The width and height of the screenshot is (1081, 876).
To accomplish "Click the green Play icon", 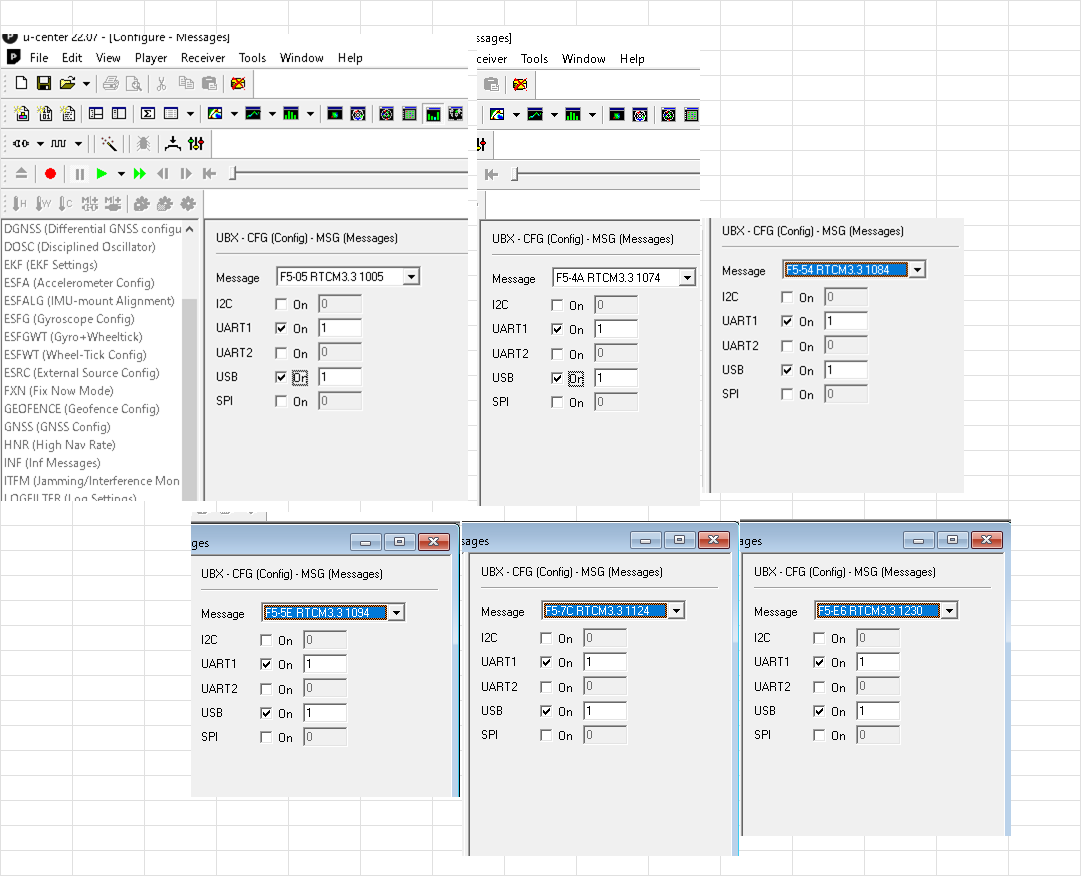I will coord(102,174).
